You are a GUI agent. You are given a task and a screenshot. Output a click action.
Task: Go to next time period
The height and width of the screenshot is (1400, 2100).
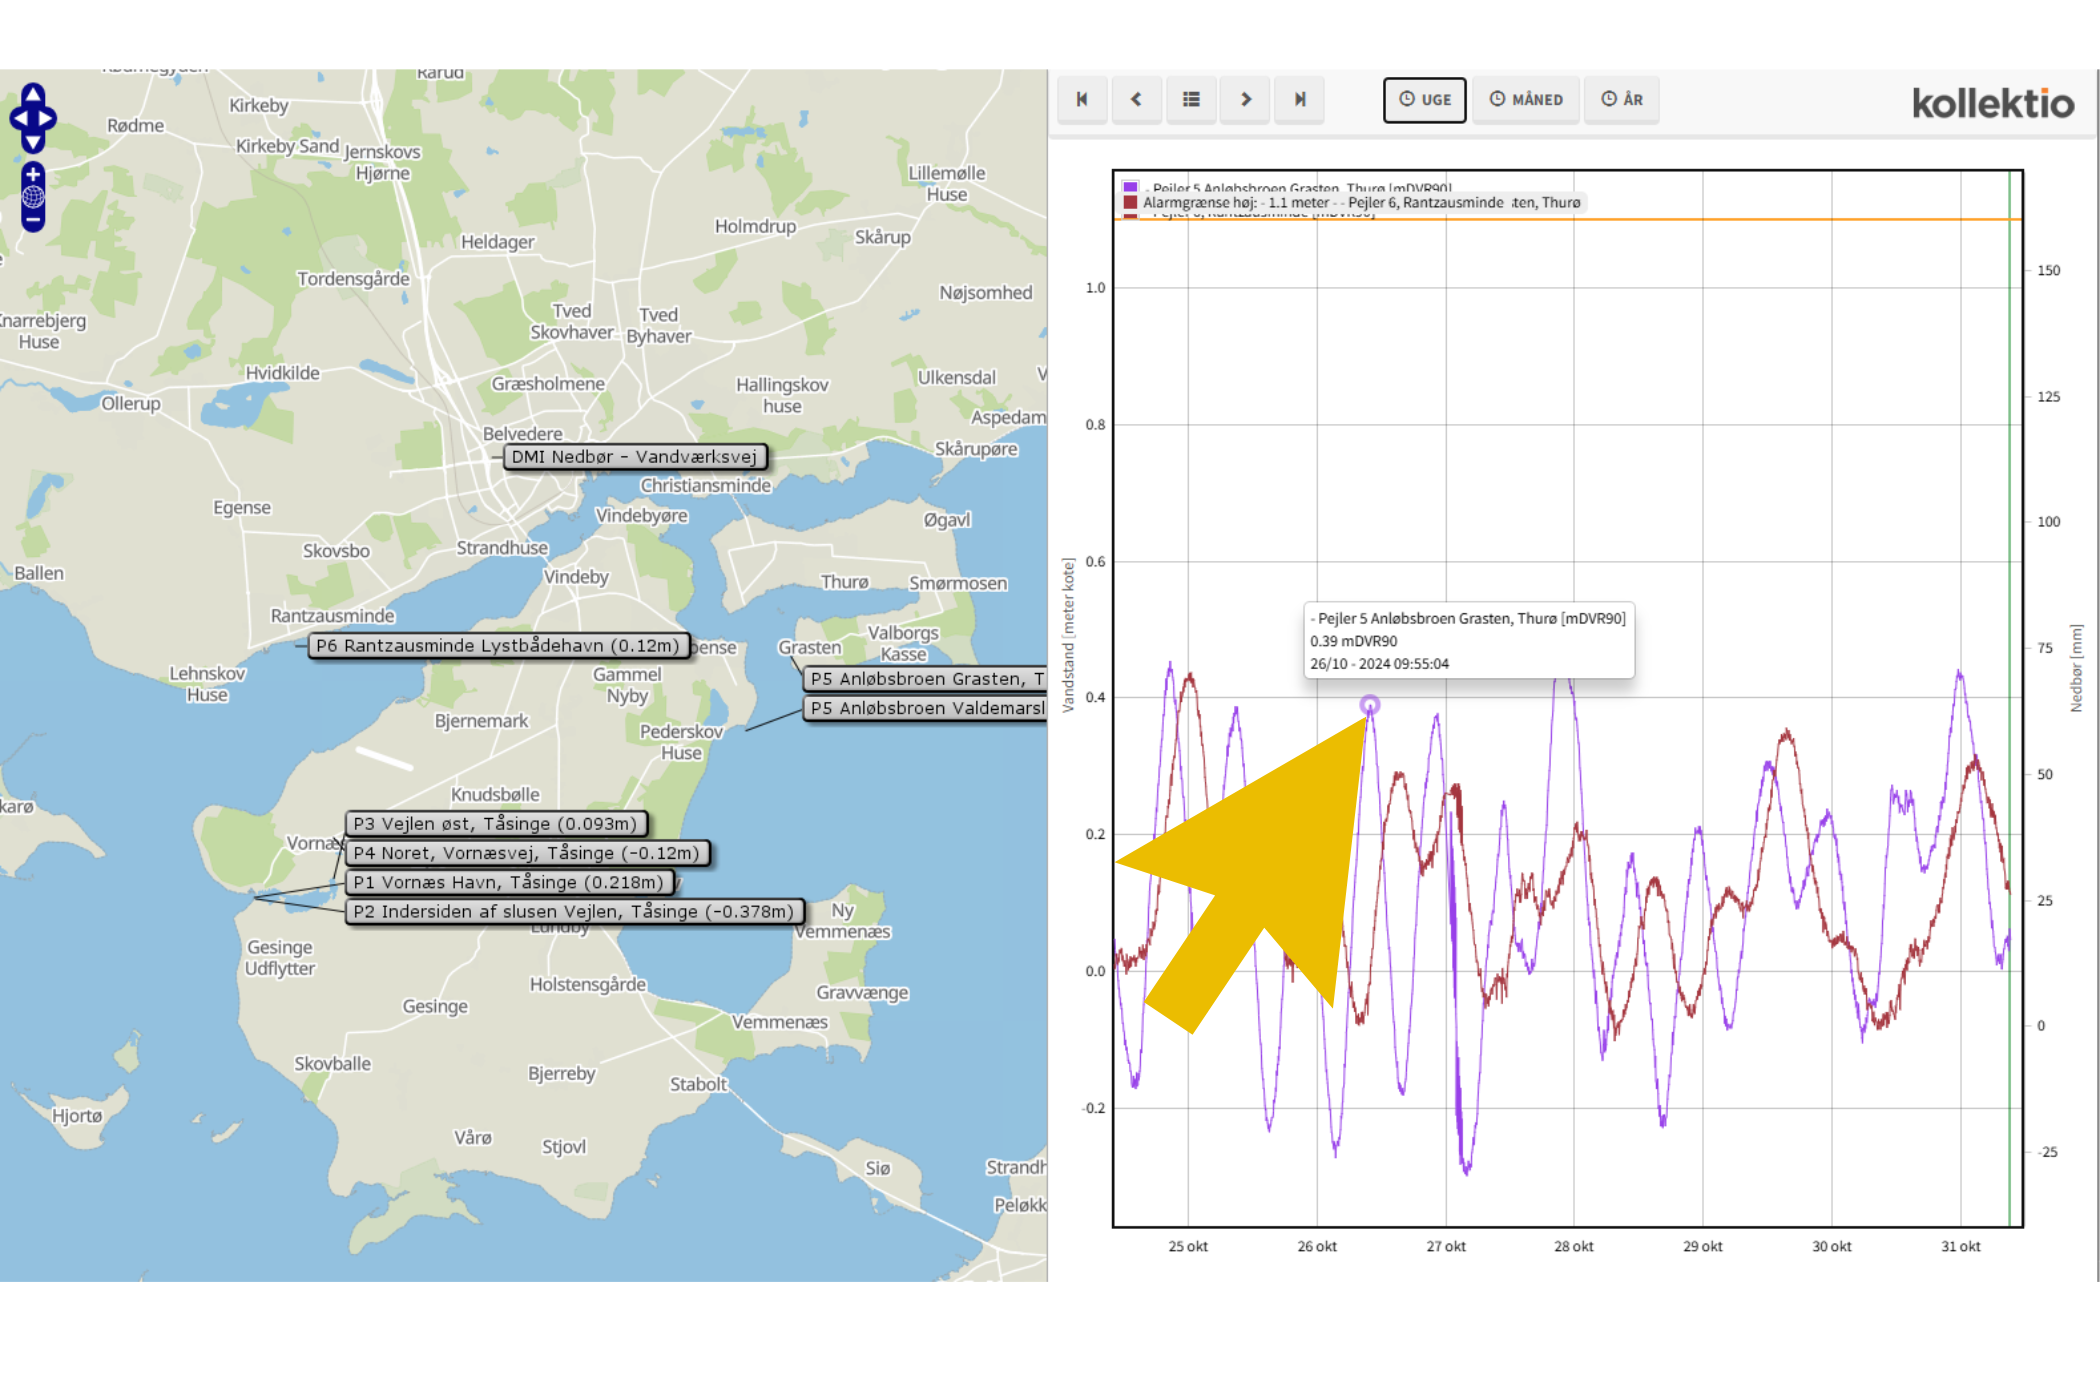[1246, 99]
